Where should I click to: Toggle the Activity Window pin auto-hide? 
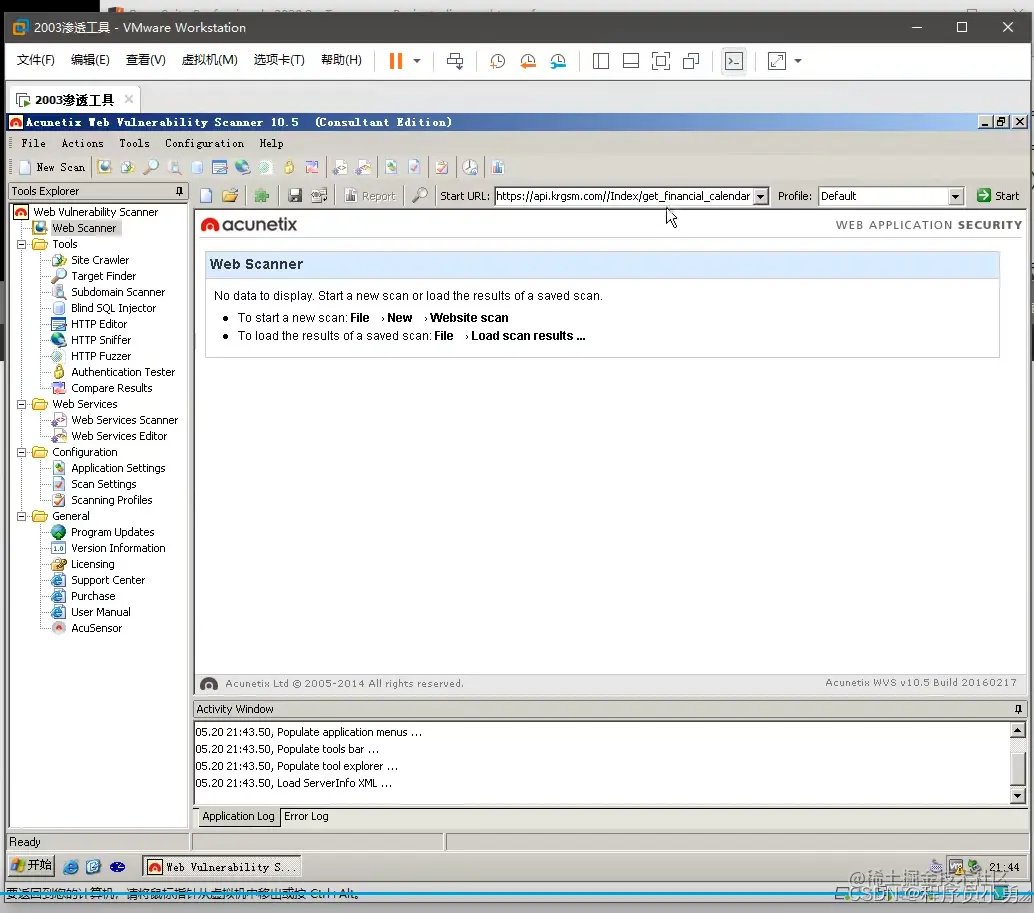click(1018, 709)
